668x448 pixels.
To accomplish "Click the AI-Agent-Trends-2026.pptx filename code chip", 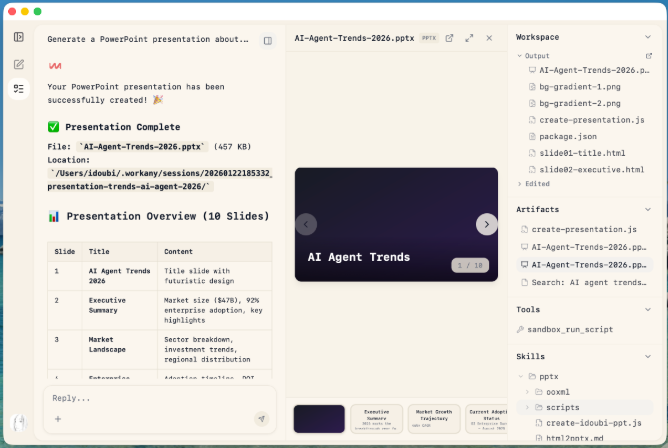I will tap(142, 146).
